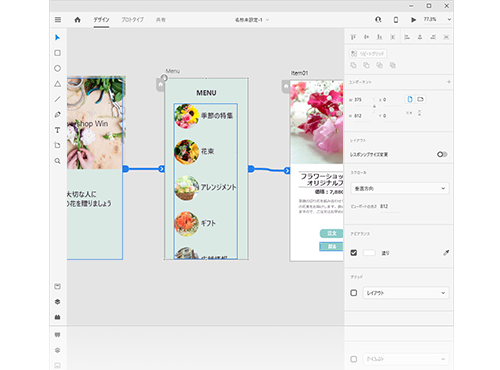Add component with plus icon

(x=449, y=82)
